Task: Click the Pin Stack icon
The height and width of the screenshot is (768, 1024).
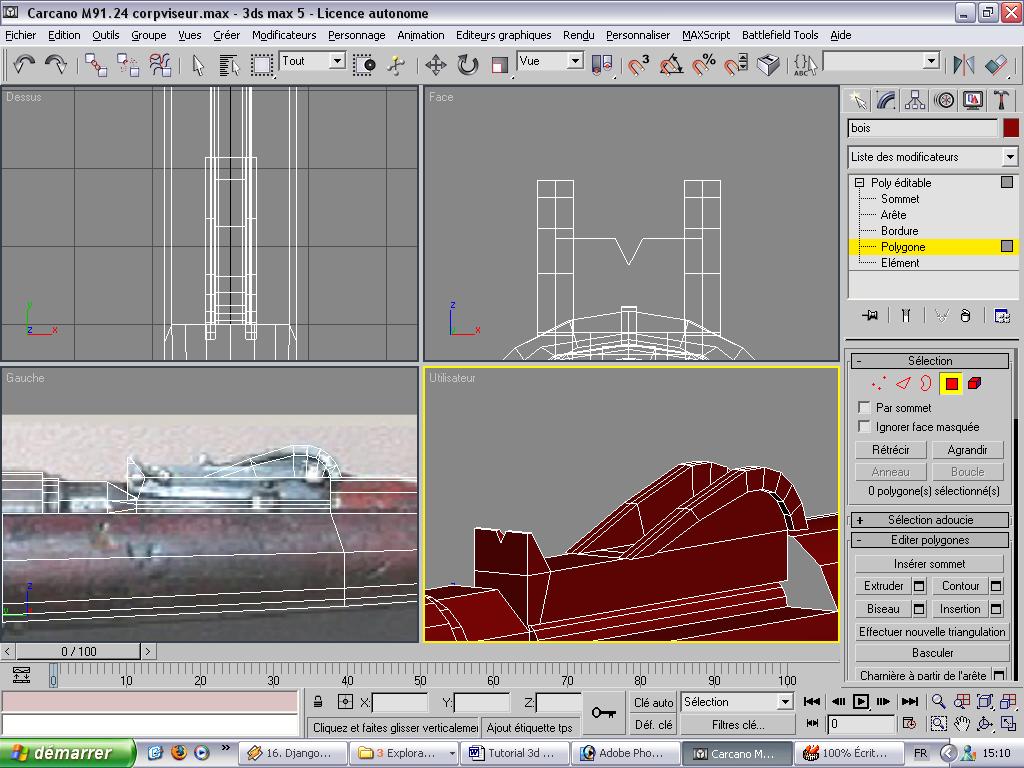Action: point(869,316)
